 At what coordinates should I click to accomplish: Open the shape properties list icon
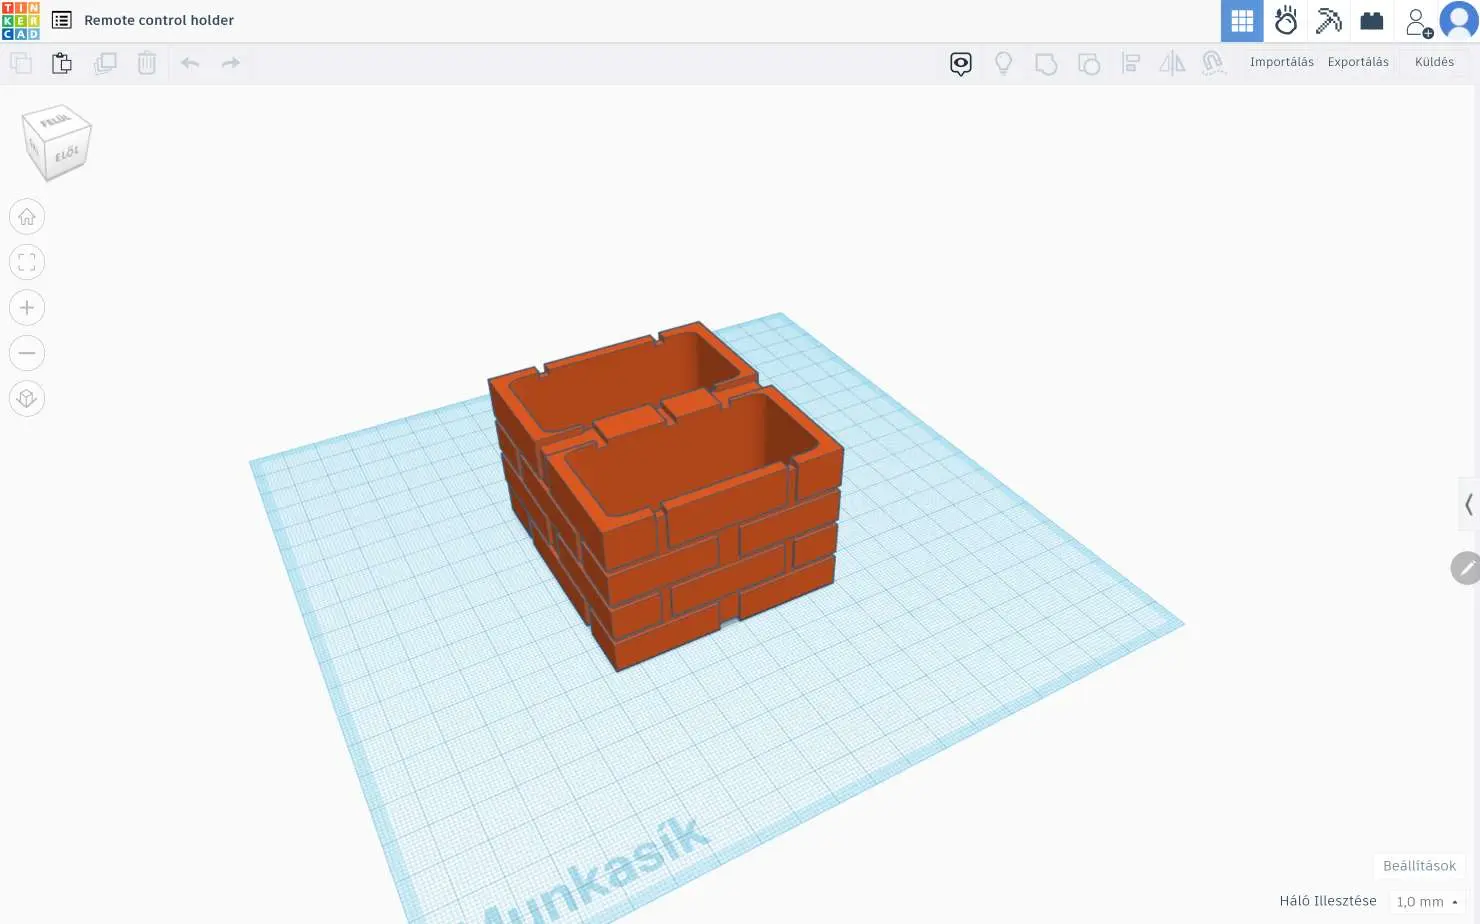point(62,20)
